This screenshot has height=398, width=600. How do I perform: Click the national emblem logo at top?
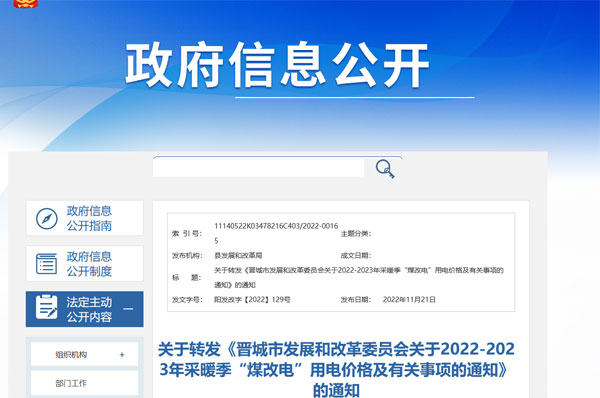(x=26, y=4)
